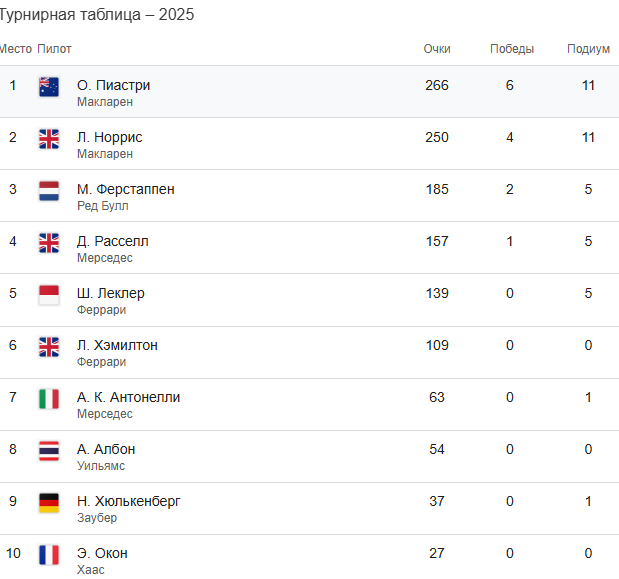Click the Уильямс team name
Screen dimensions: 619x579
(101, 466)
